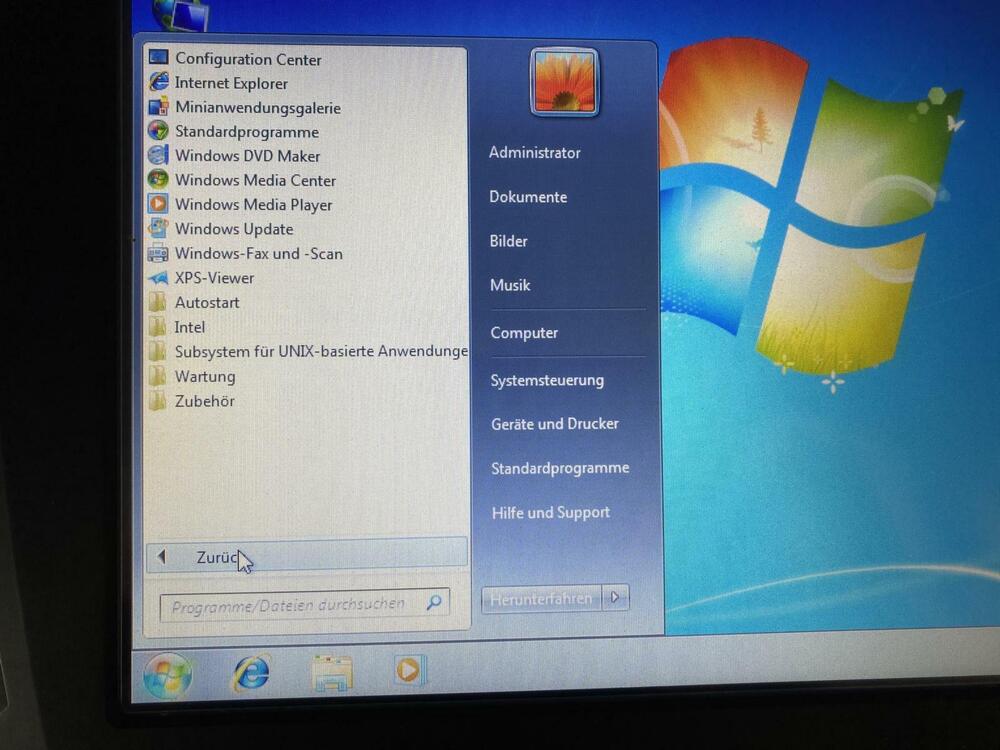The width and height of the screenshot is (1000, 750).
Task: Click the XPS-Viewer icon
Action: pos(158,278)
